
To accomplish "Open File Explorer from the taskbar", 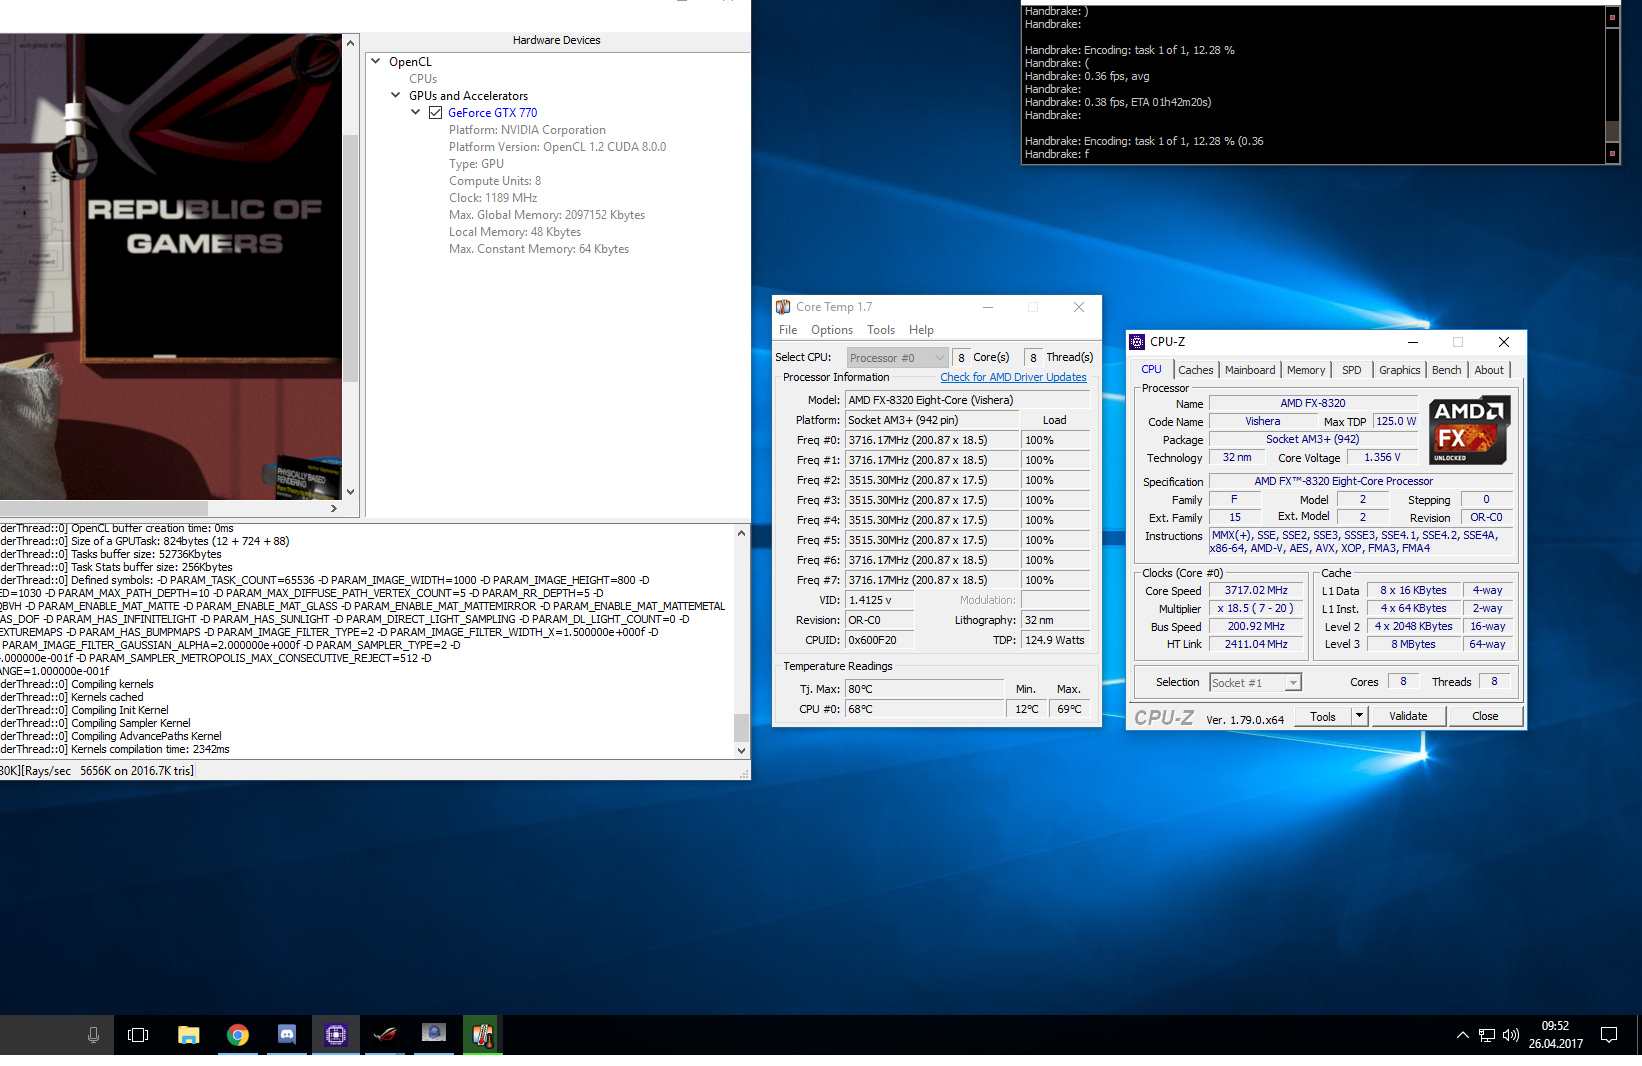I will click(x=188, y=1035).
